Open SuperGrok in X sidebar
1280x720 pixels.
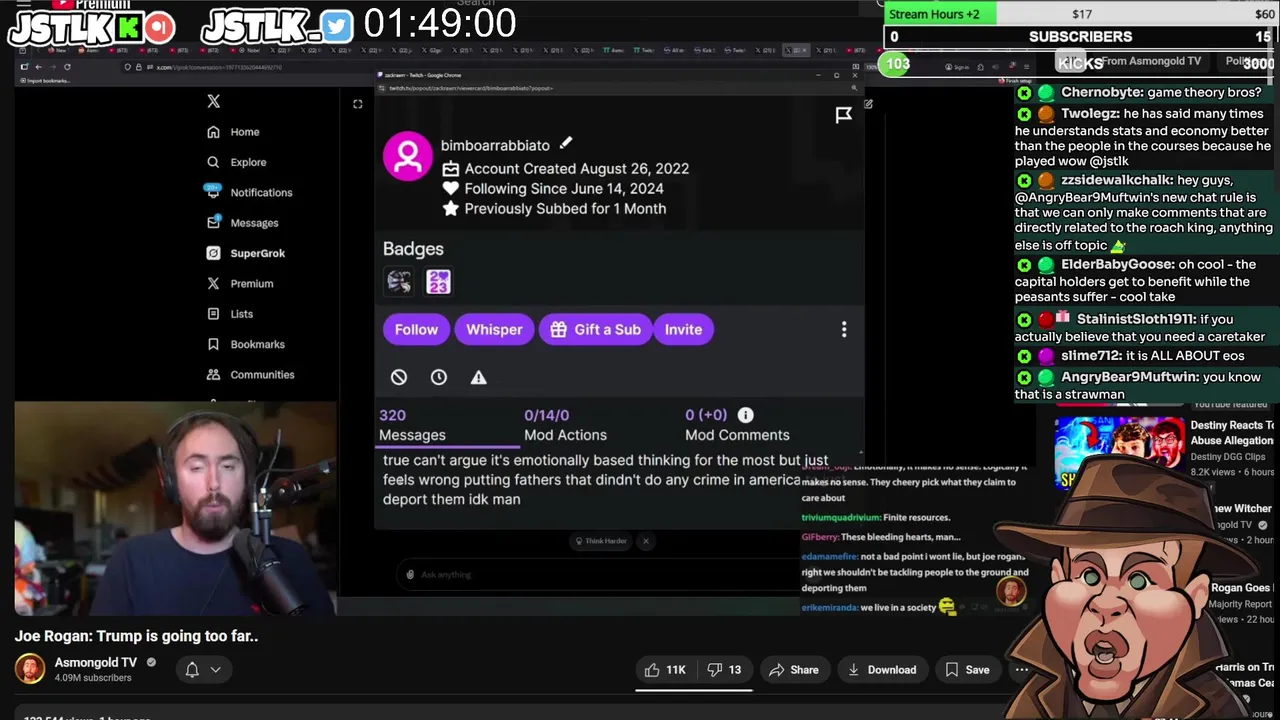246,253
